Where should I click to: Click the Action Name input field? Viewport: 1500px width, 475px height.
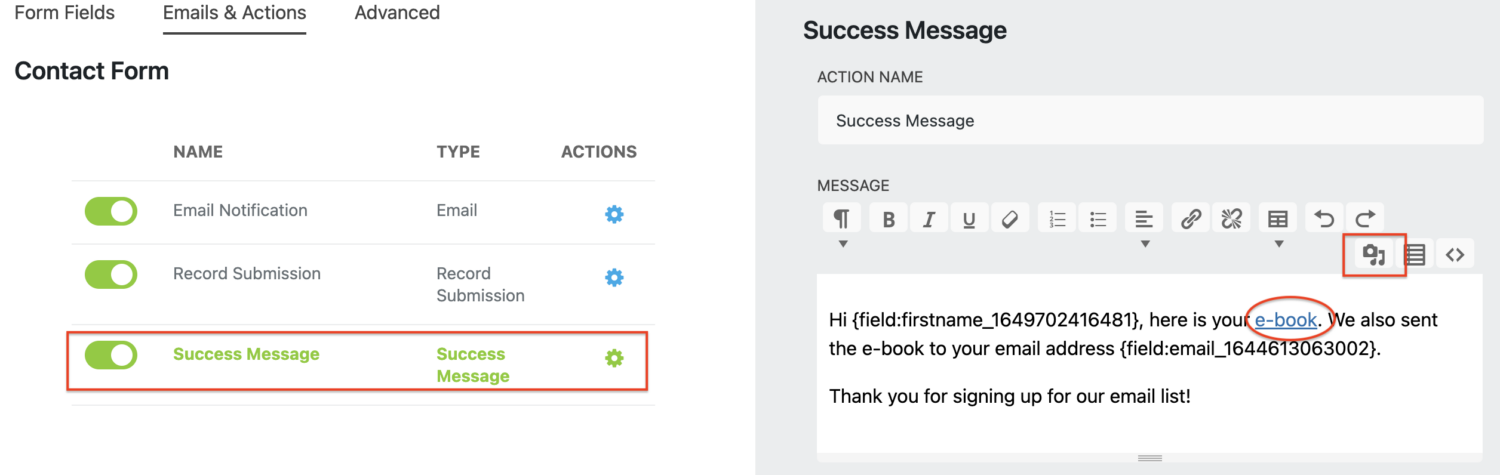coord(1150,121)
